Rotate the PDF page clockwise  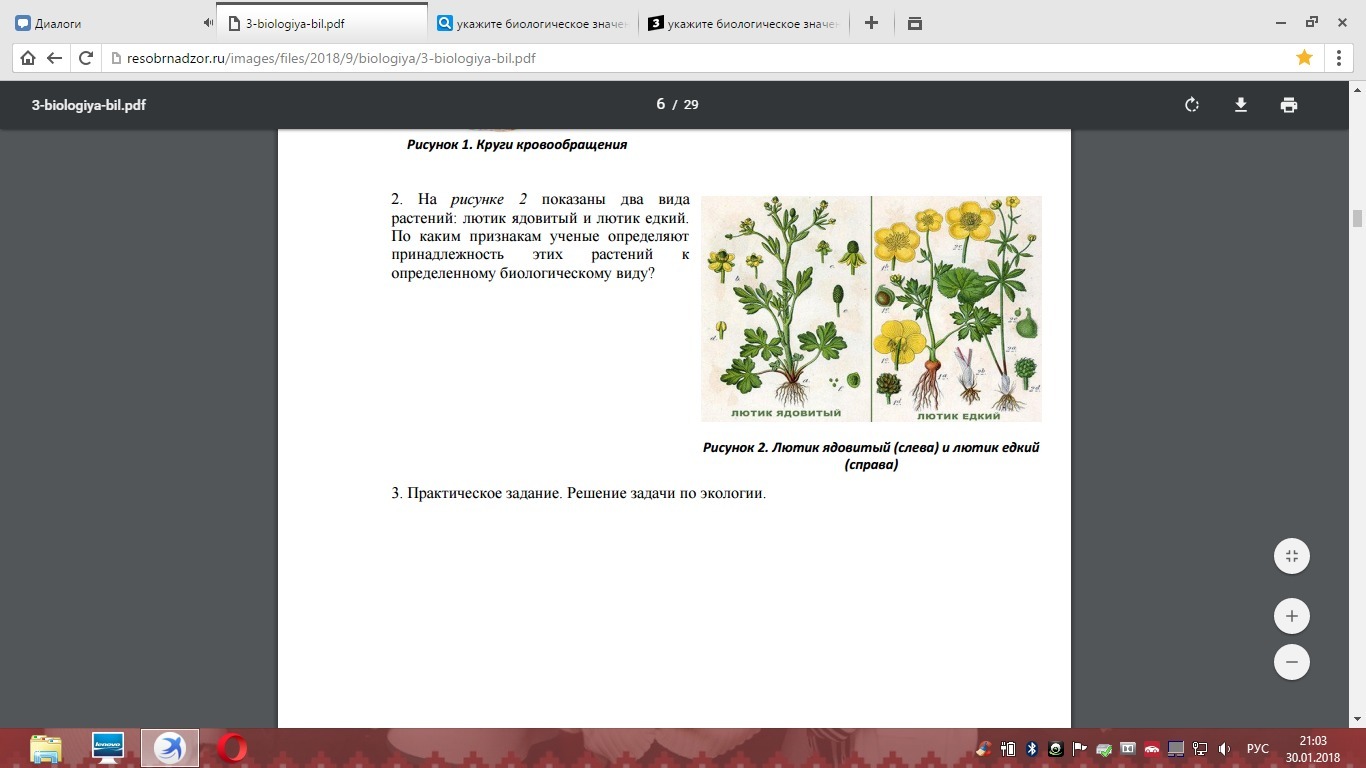point(1192,105)
